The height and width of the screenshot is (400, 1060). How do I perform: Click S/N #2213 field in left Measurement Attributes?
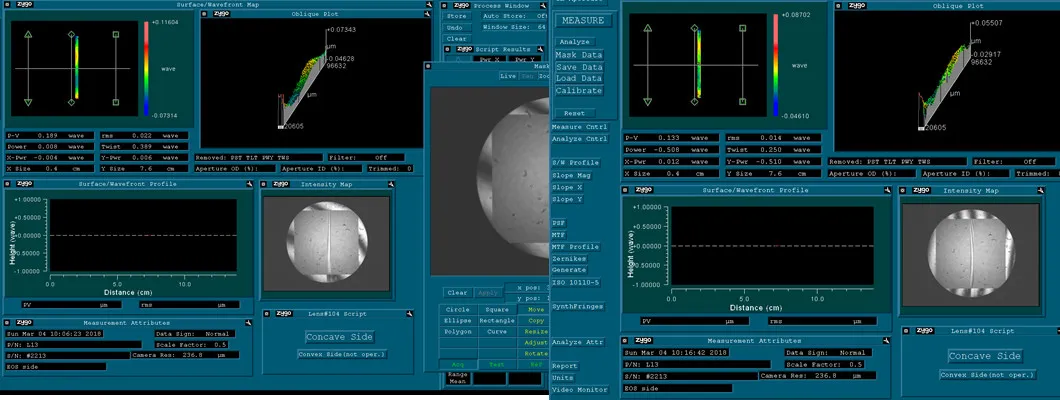(x=67, y=355)
